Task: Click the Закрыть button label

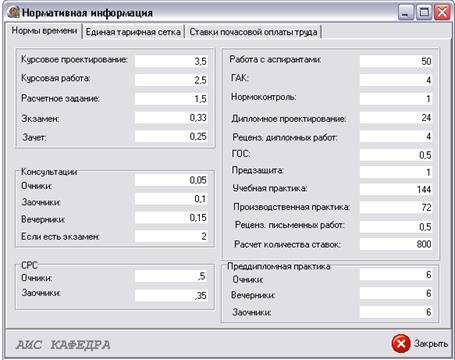Action: (x=431, y=343)
